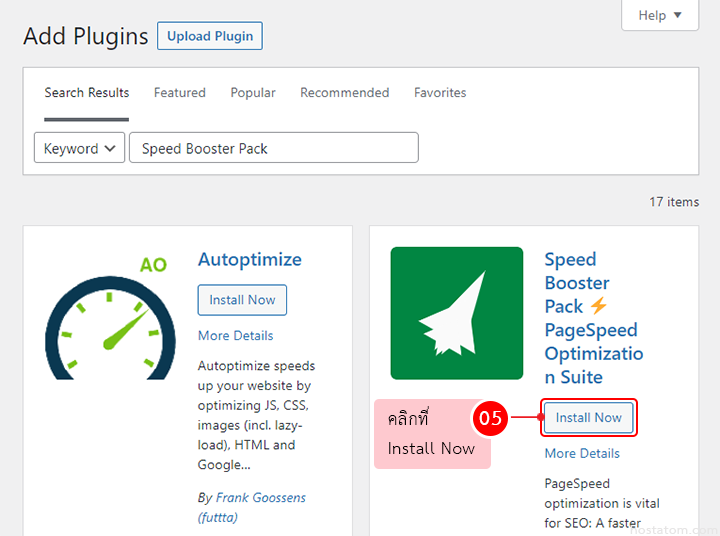Click the Upload Plugin button

click(210, 36)
